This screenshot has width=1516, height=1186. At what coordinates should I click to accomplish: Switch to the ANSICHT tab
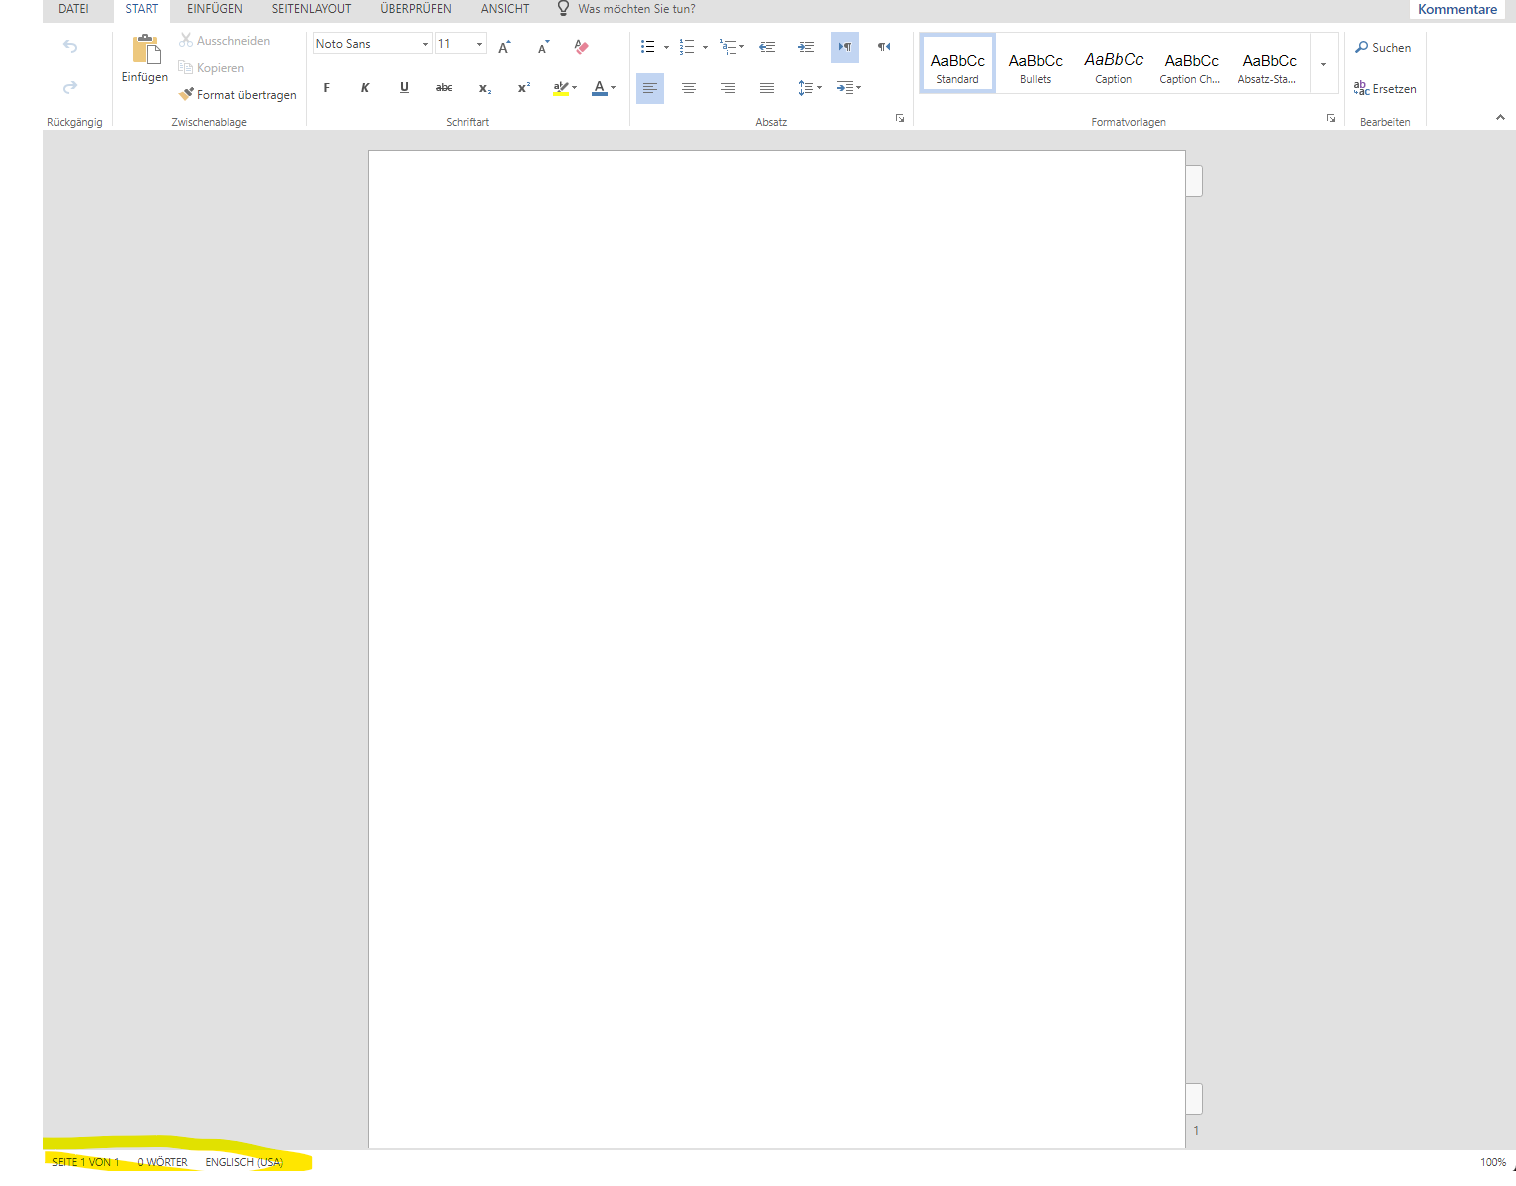[x=505, y=9]
